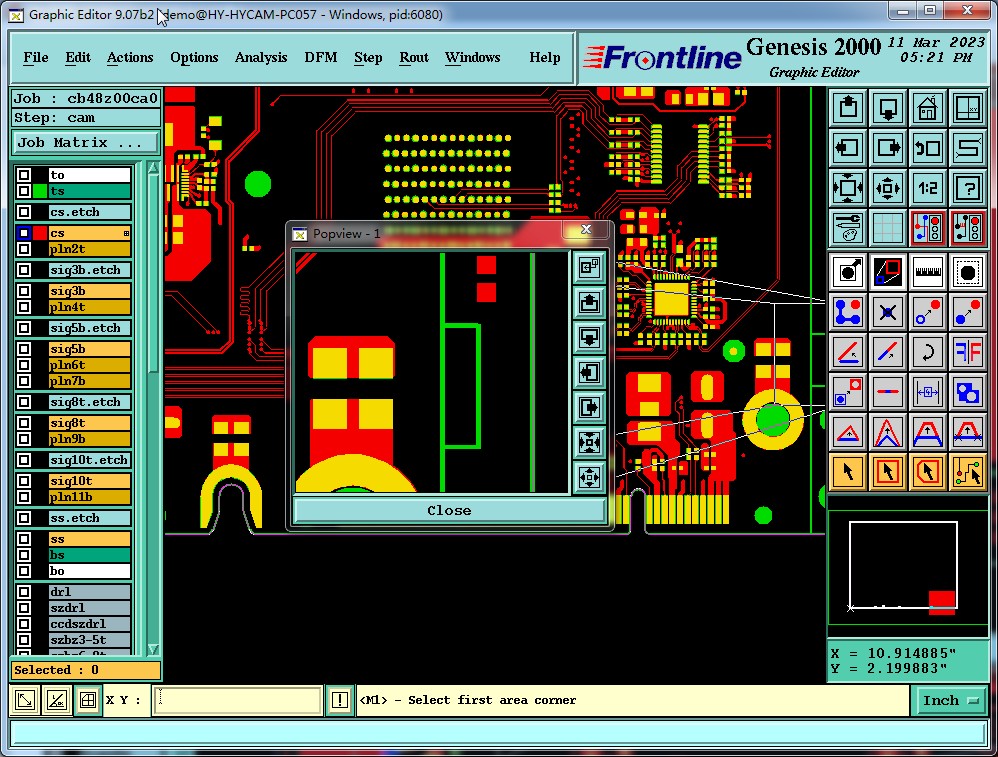The width and height of the screenshot is (998, 757).
Task: Expand the Job Matrix panel
Action: point(85,143)
